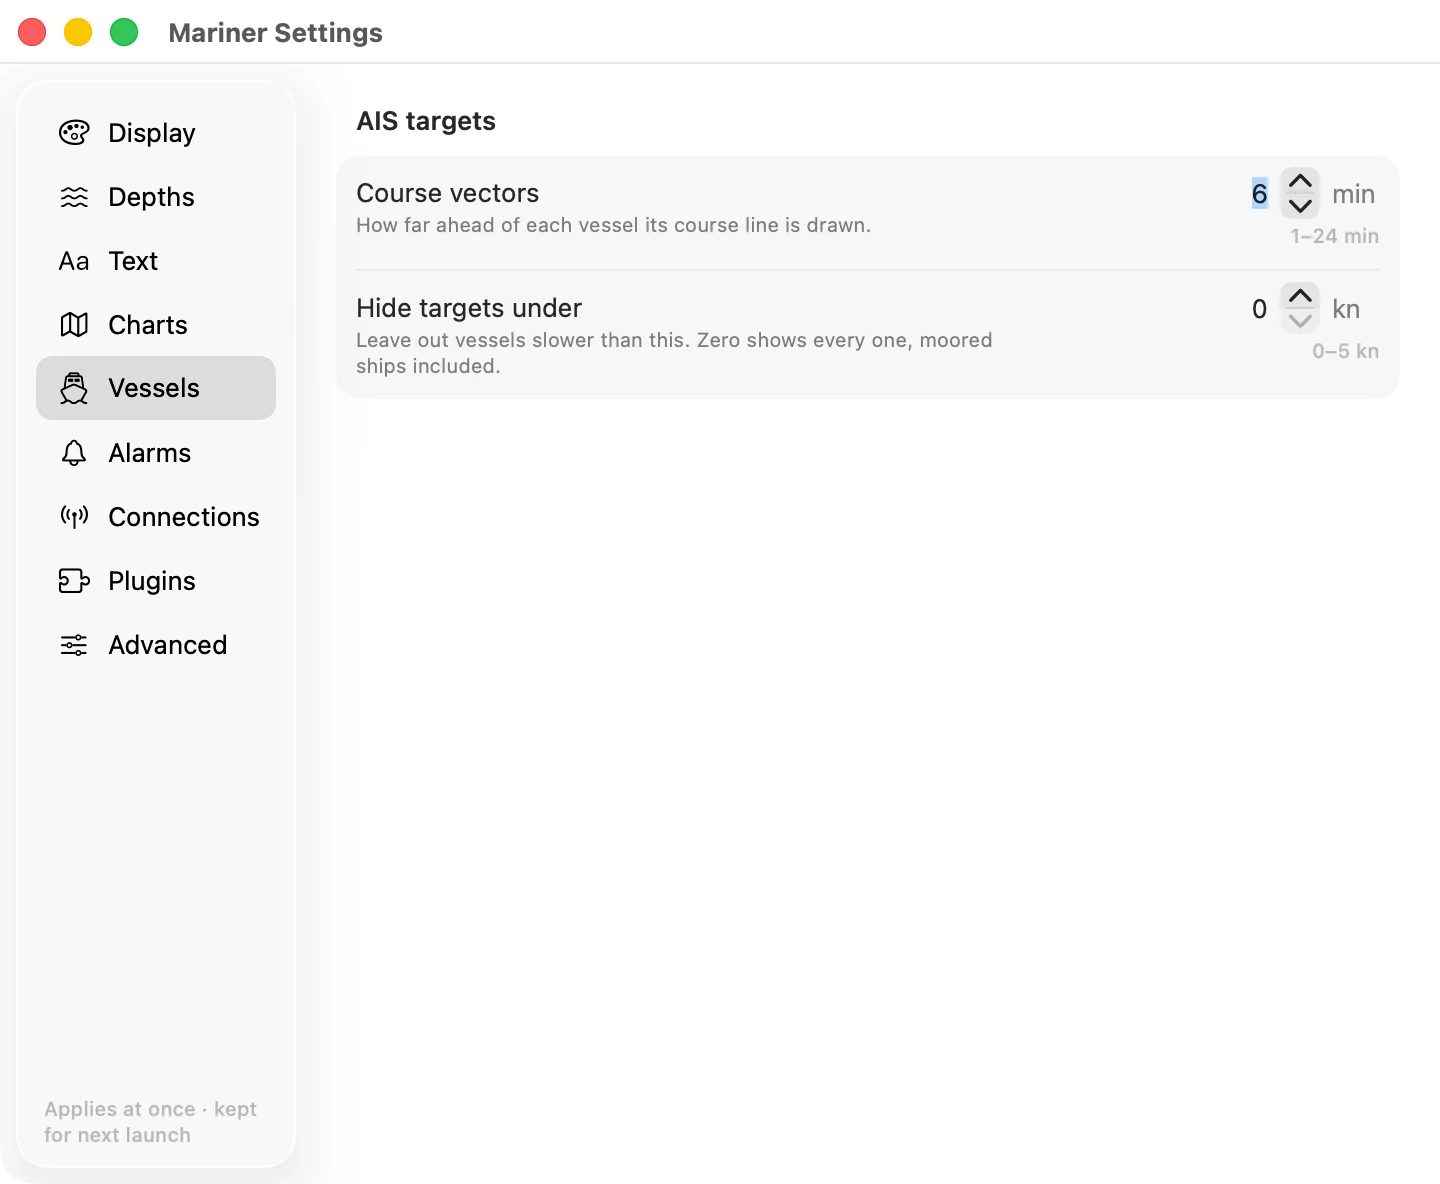The width and height of the screenshot is (1440, 1184).
Task: Open the Plugins section
Action: (x=156, y=581)
